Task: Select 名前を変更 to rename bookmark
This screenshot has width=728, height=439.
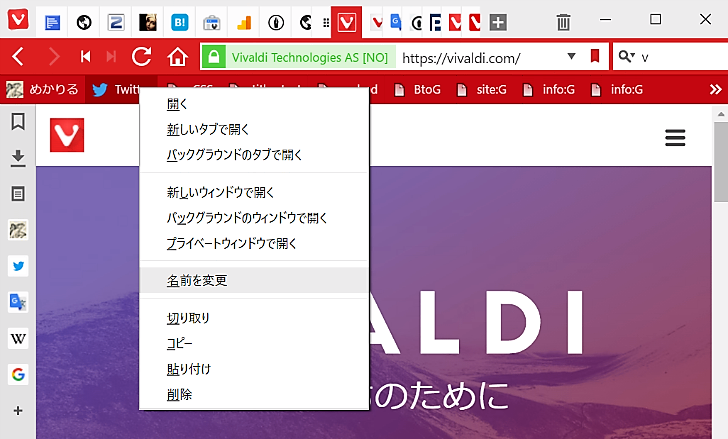Action: tap(254, 280)
